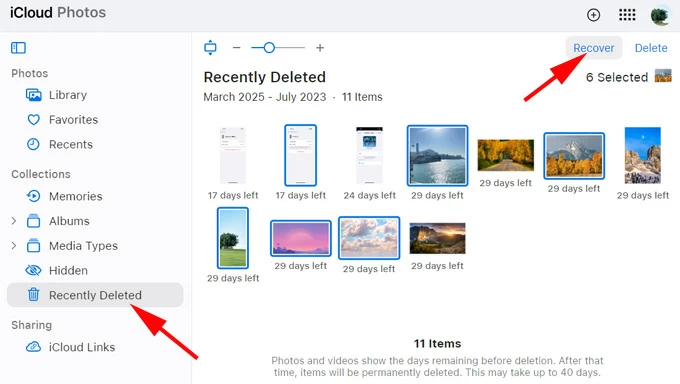Deselect the selected lighthouse sea photo

pyautogui.click(x=437, y=155)
